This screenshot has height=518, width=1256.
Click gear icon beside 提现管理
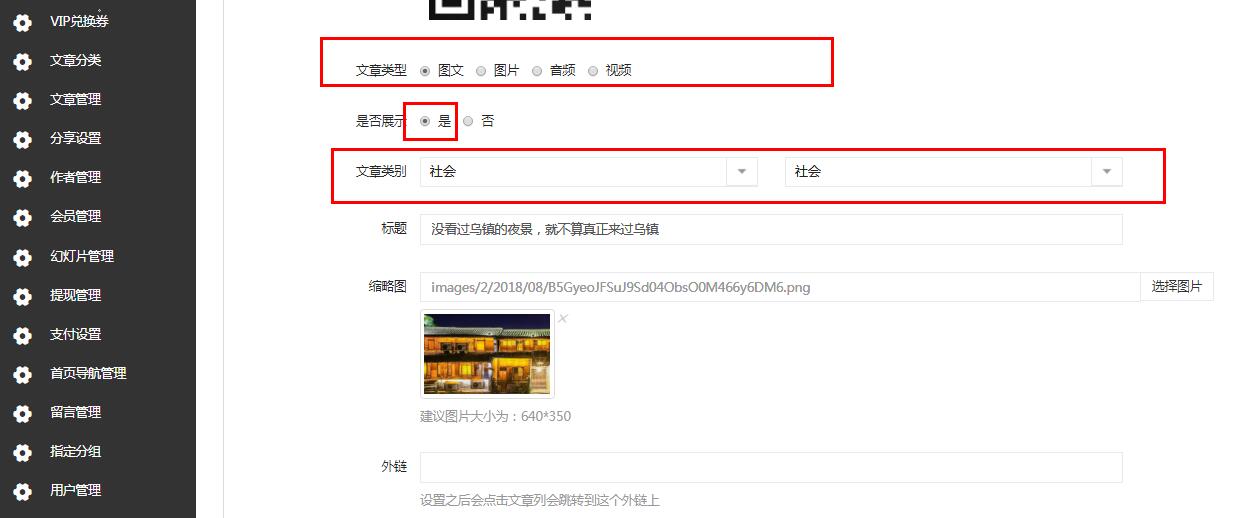pos(22,296)
